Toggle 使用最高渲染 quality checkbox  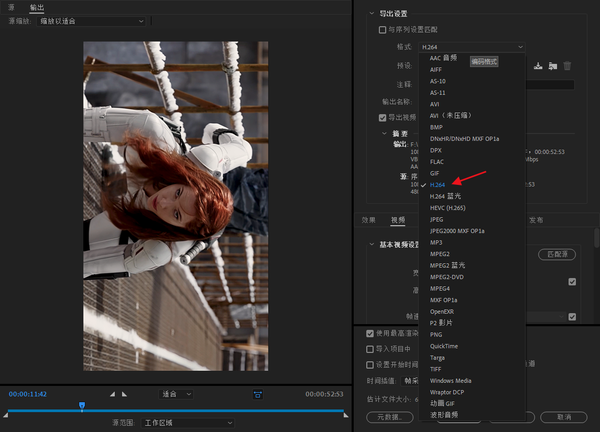pos(369,333)
